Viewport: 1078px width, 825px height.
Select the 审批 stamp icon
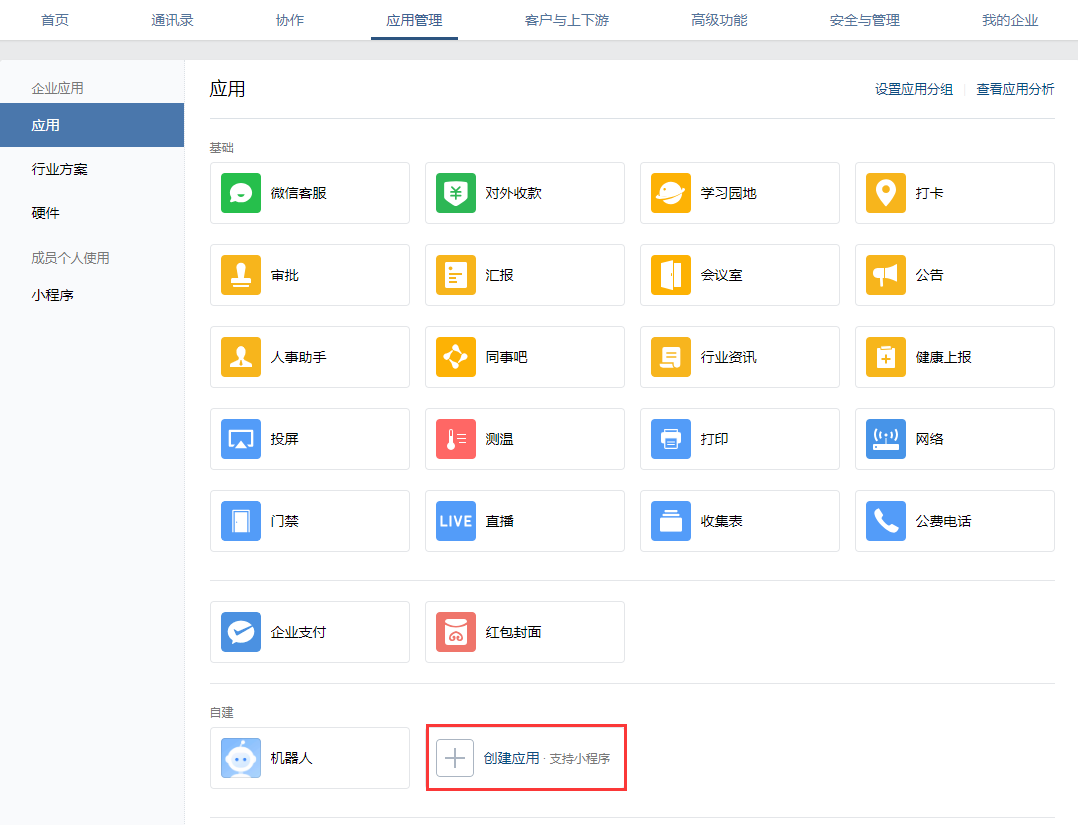[x=241, y=275]
